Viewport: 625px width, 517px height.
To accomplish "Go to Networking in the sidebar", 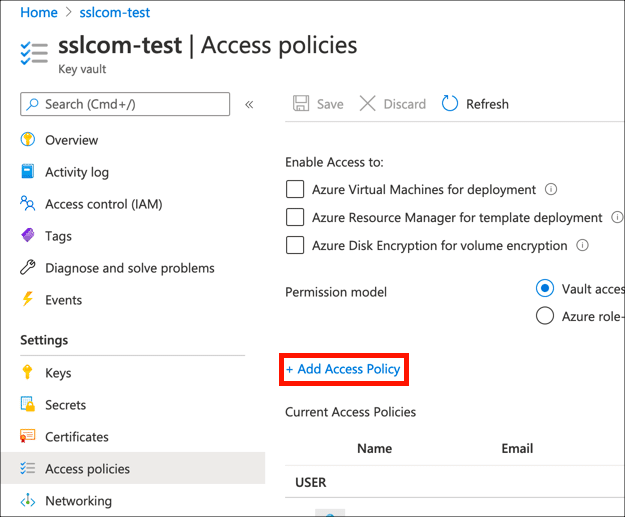I will (x=78, y=501).
